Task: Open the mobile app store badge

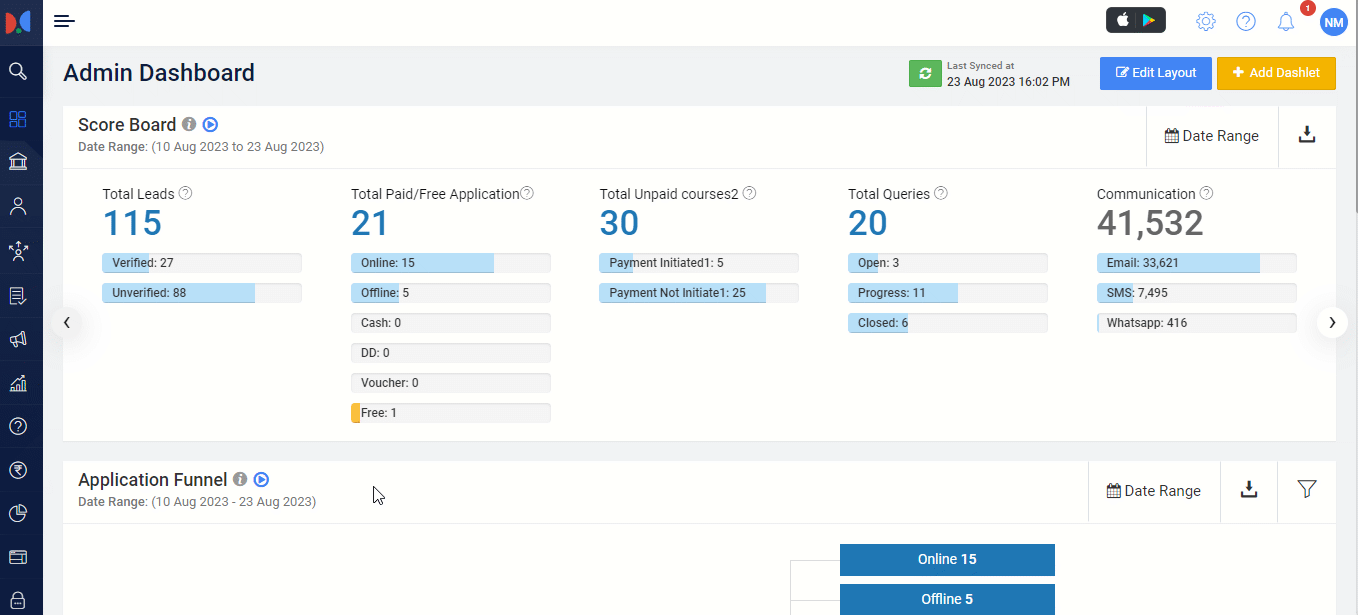Action: click(1135, 20)
